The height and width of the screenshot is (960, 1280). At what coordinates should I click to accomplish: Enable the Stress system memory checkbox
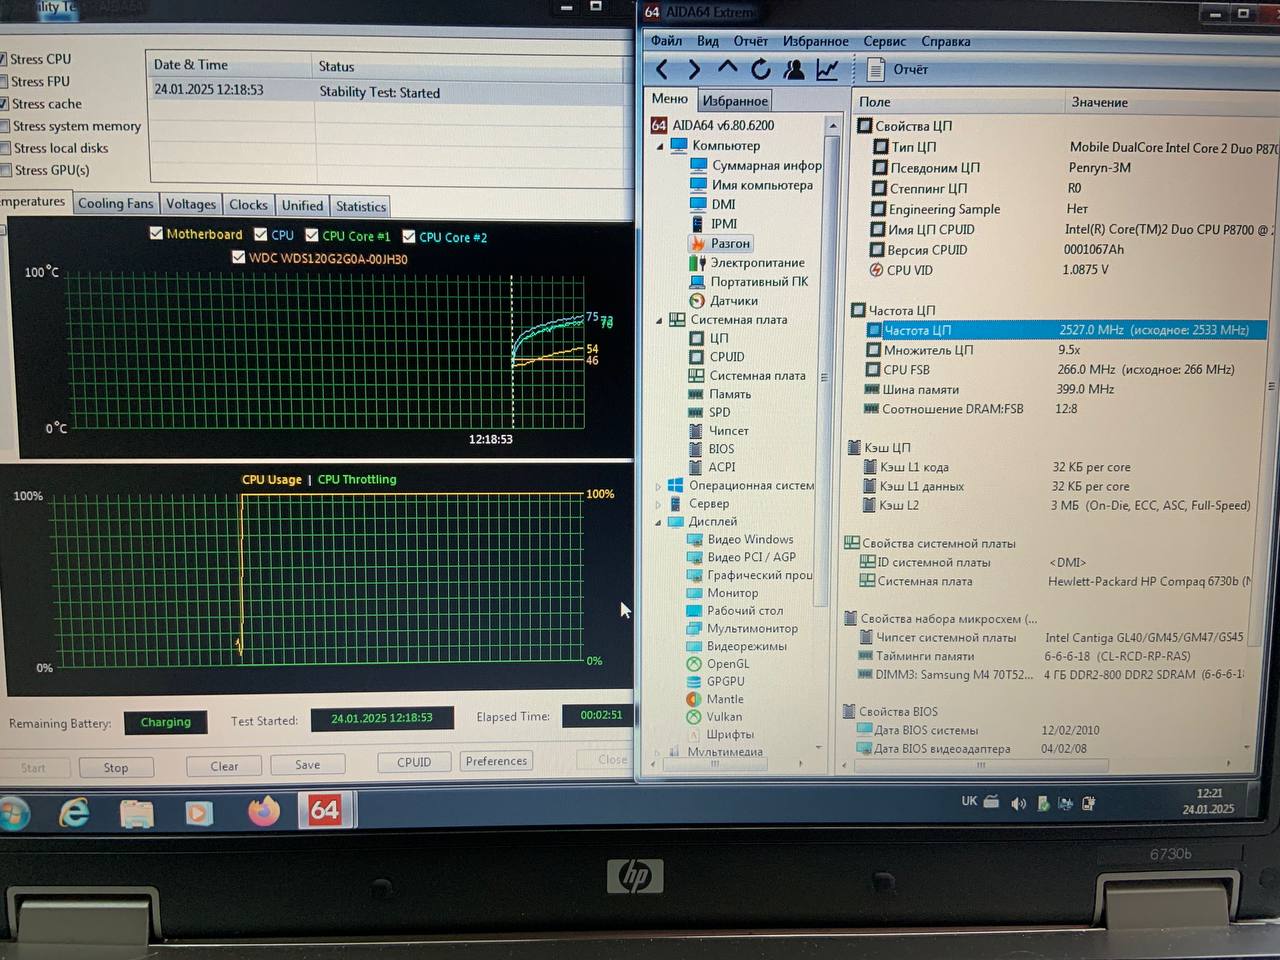click(x=4, y=126)
